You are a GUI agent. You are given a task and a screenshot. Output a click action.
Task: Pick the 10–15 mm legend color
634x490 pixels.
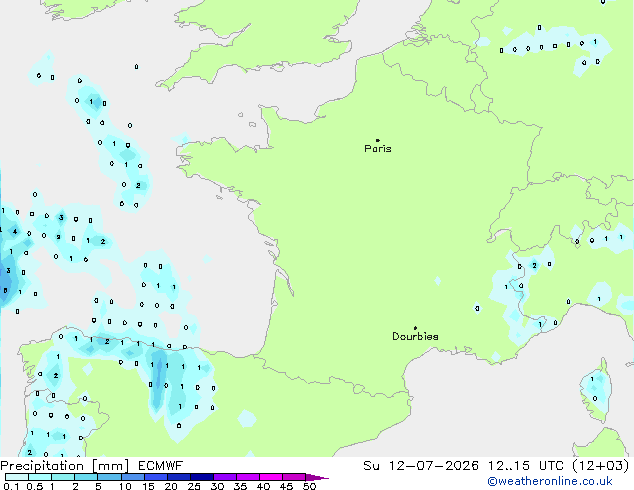[132, 477]
